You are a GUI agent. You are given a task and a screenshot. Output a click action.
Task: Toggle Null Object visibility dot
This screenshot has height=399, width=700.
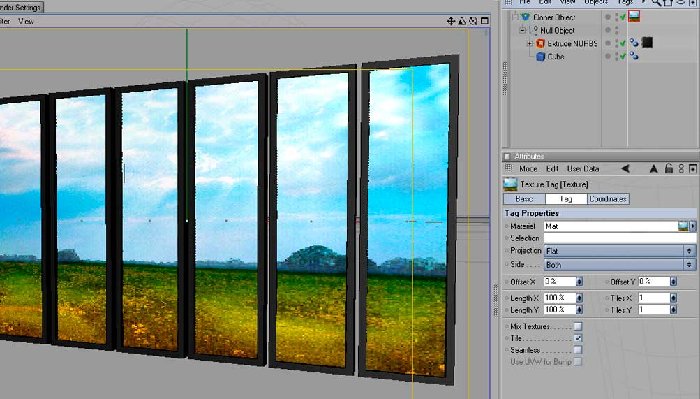click(608, 30)
